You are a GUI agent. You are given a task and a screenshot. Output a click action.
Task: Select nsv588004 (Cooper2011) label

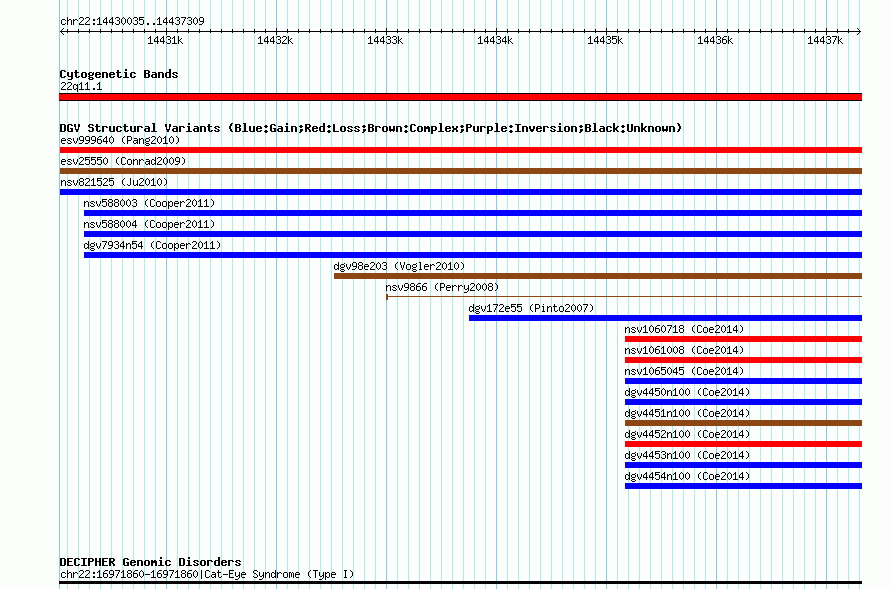pyautogui.click(x=149, y=224)
